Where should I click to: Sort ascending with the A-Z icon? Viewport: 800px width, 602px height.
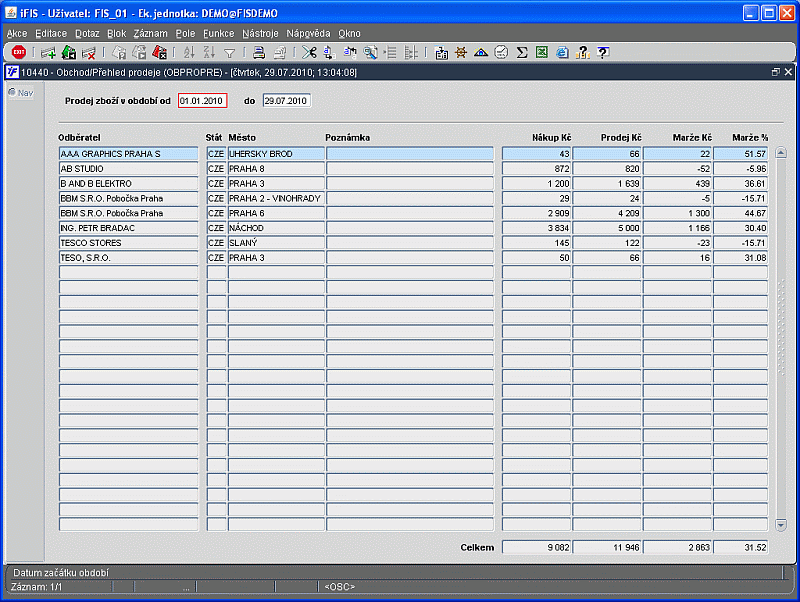click(x=189, y=52)
